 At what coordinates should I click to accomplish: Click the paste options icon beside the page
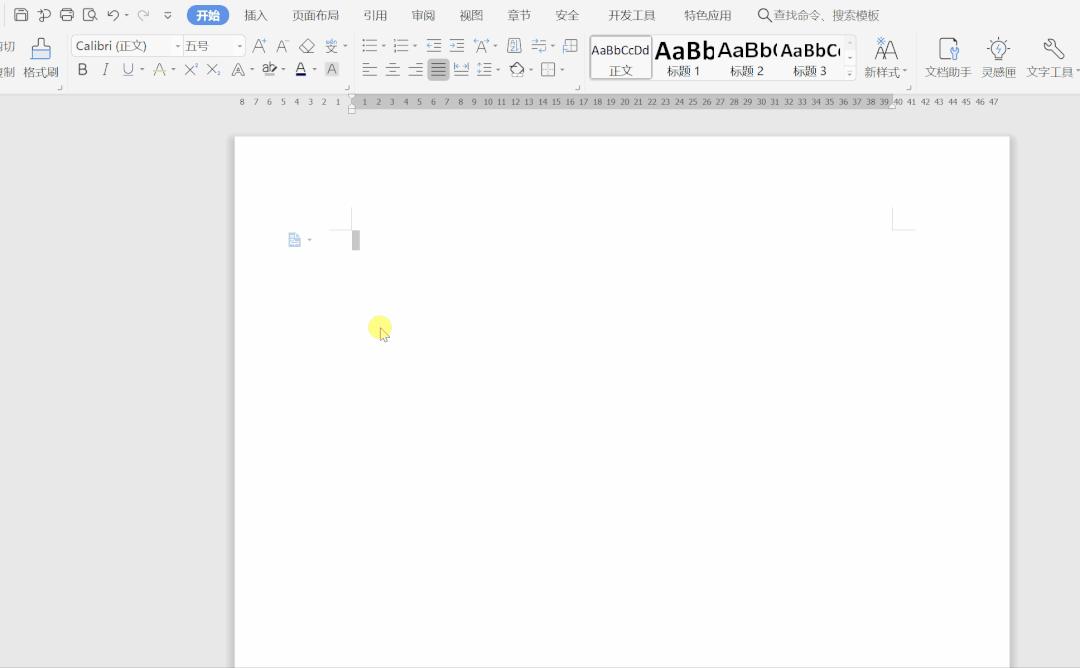click(295, 240)
